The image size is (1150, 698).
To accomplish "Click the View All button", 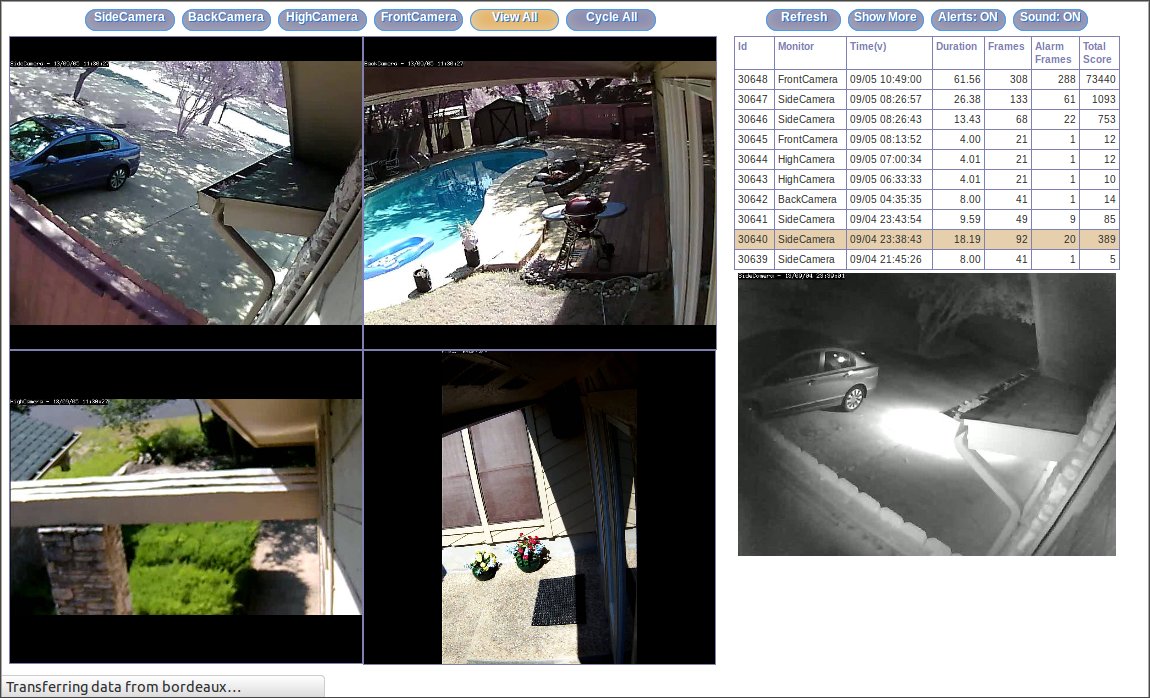I will 514,19.
